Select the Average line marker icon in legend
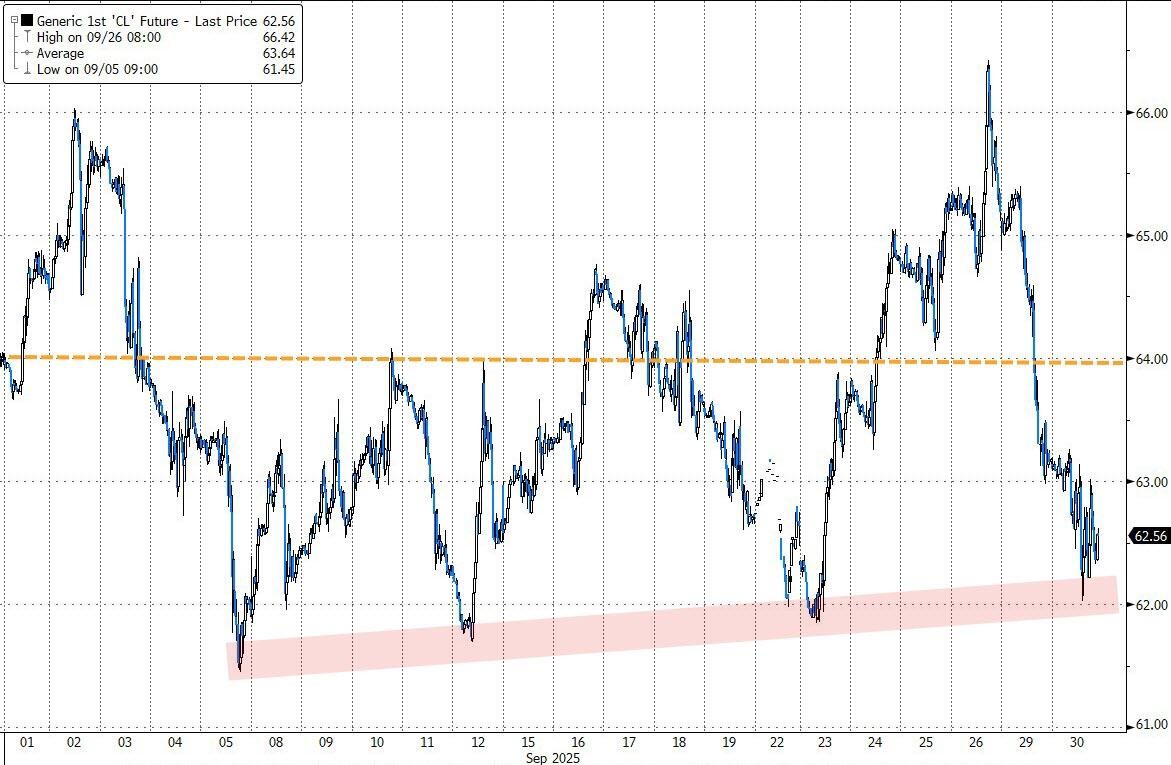1171x765 pixels. (x=27, y=54)
